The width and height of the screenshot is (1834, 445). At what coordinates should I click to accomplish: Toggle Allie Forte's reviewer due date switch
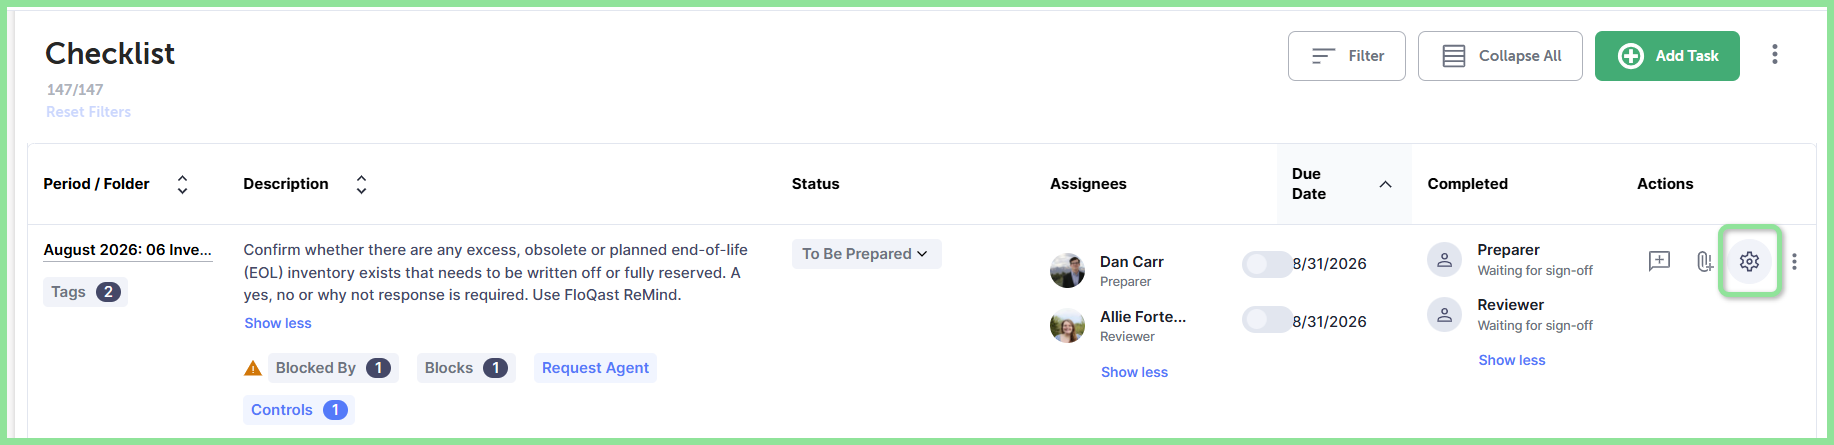coord(1265,320)
